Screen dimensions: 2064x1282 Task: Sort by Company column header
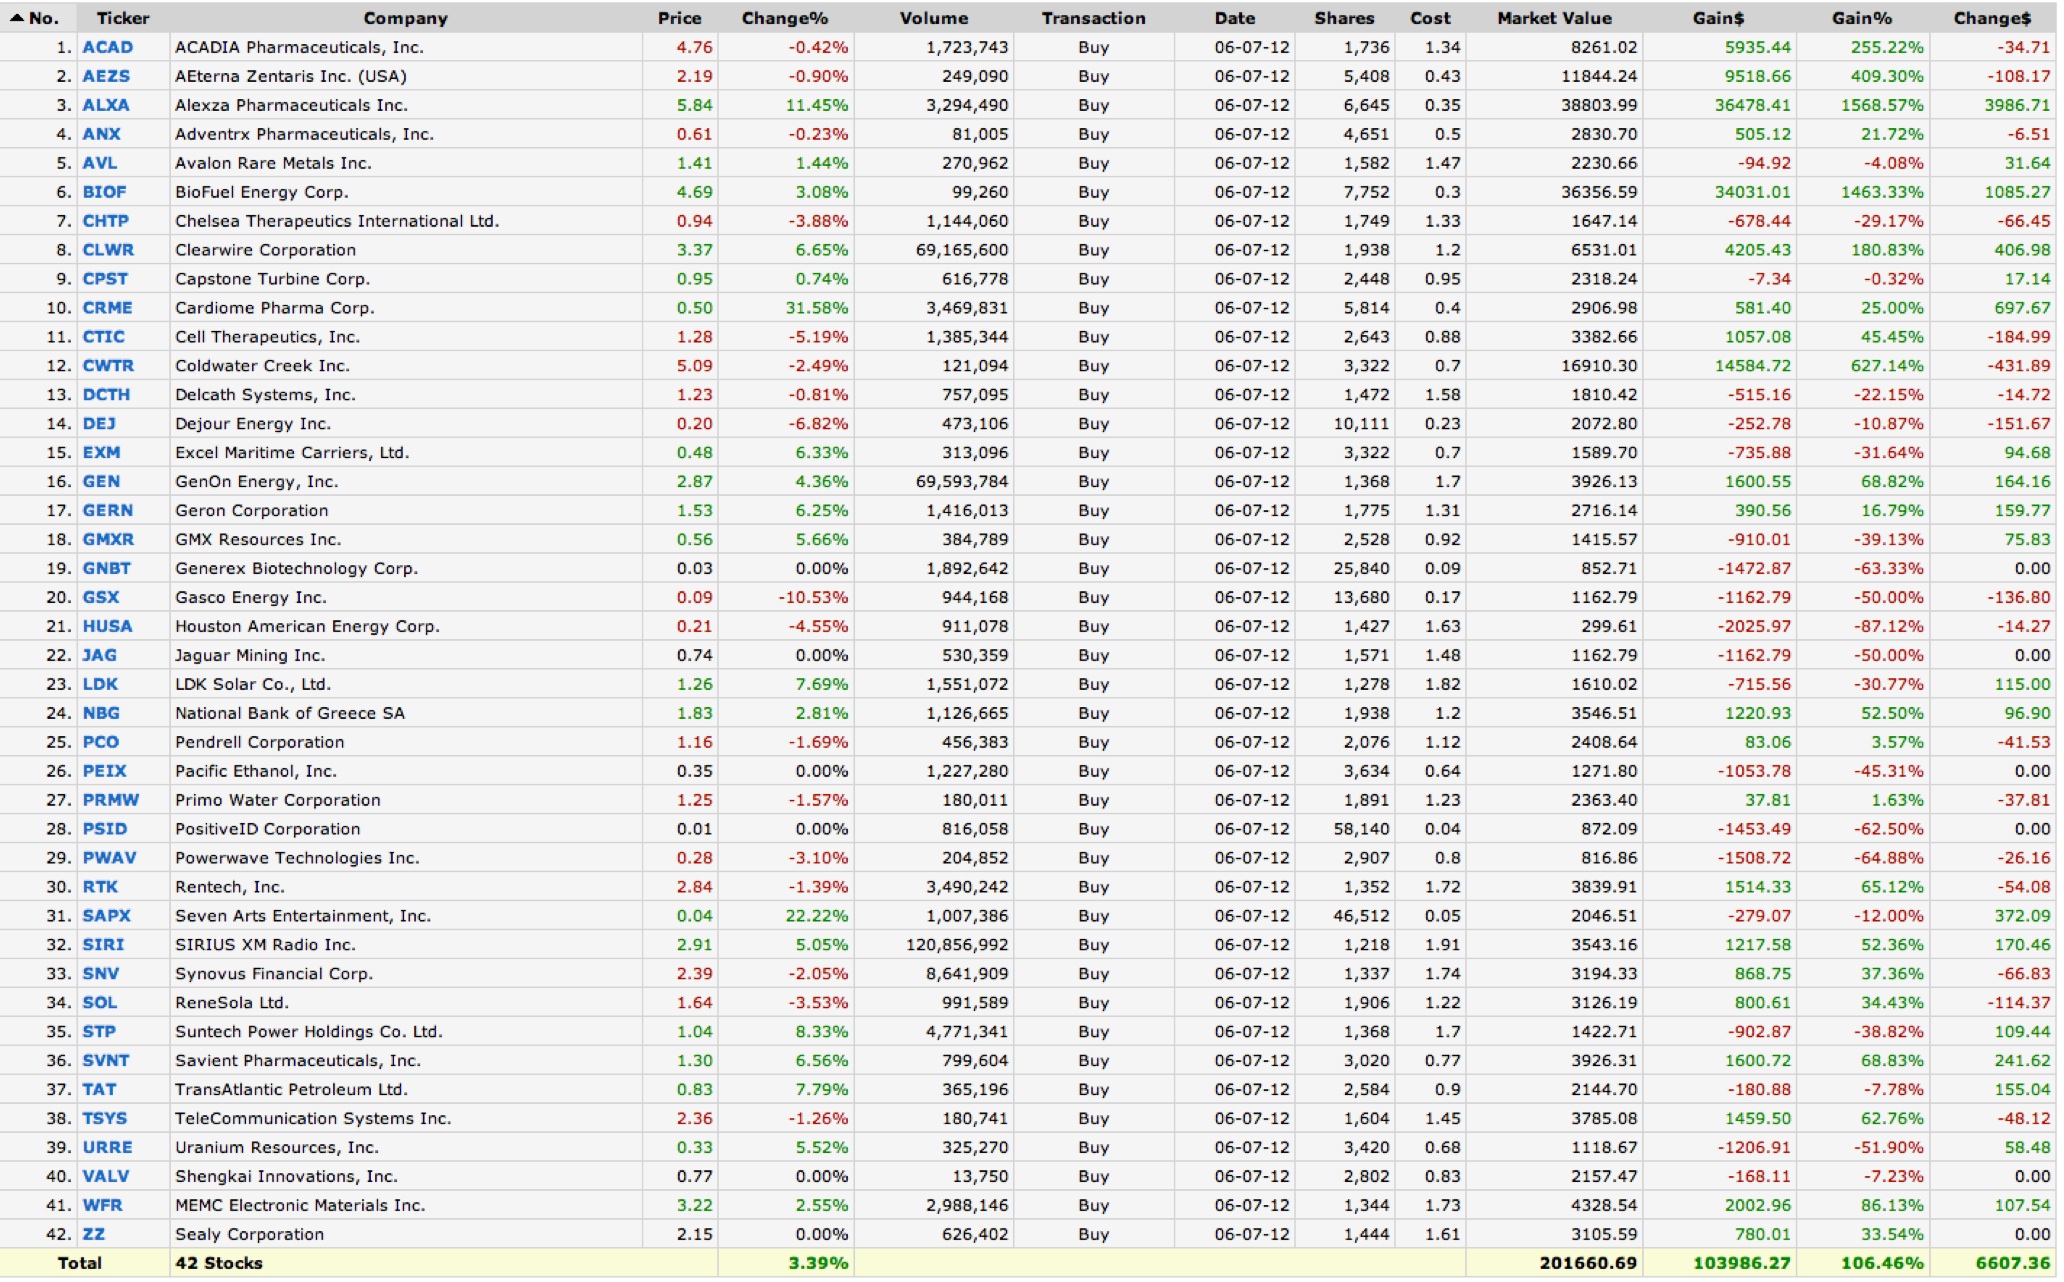click(405, 18)
